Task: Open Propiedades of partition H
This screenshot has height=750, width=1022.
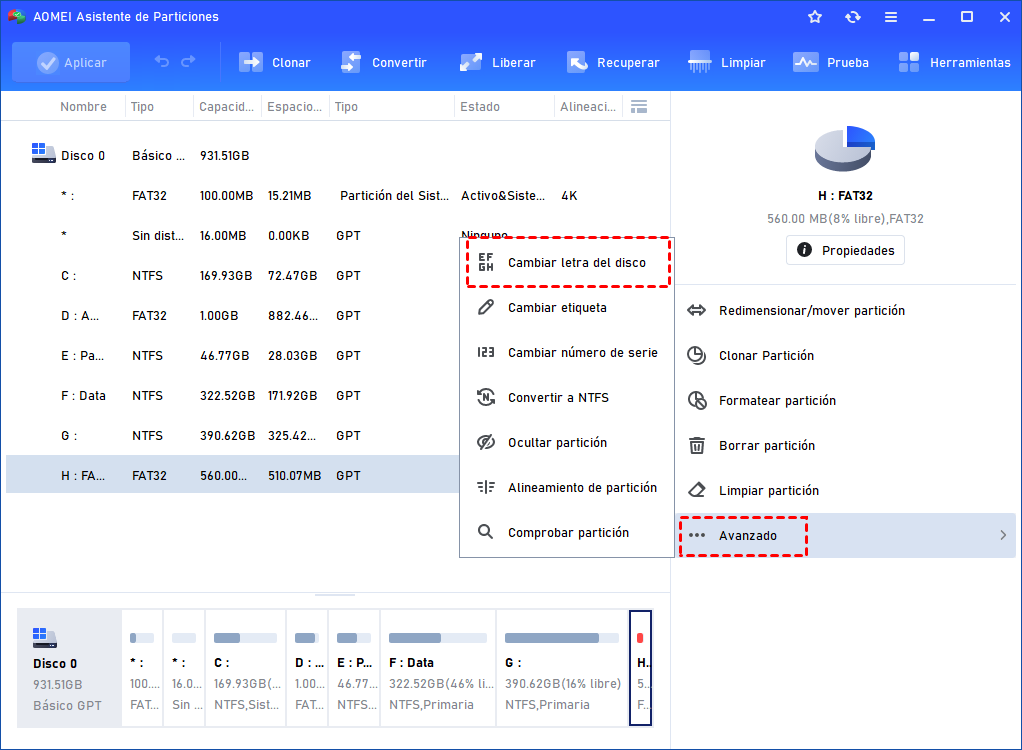Action: [x=845, y=250]
